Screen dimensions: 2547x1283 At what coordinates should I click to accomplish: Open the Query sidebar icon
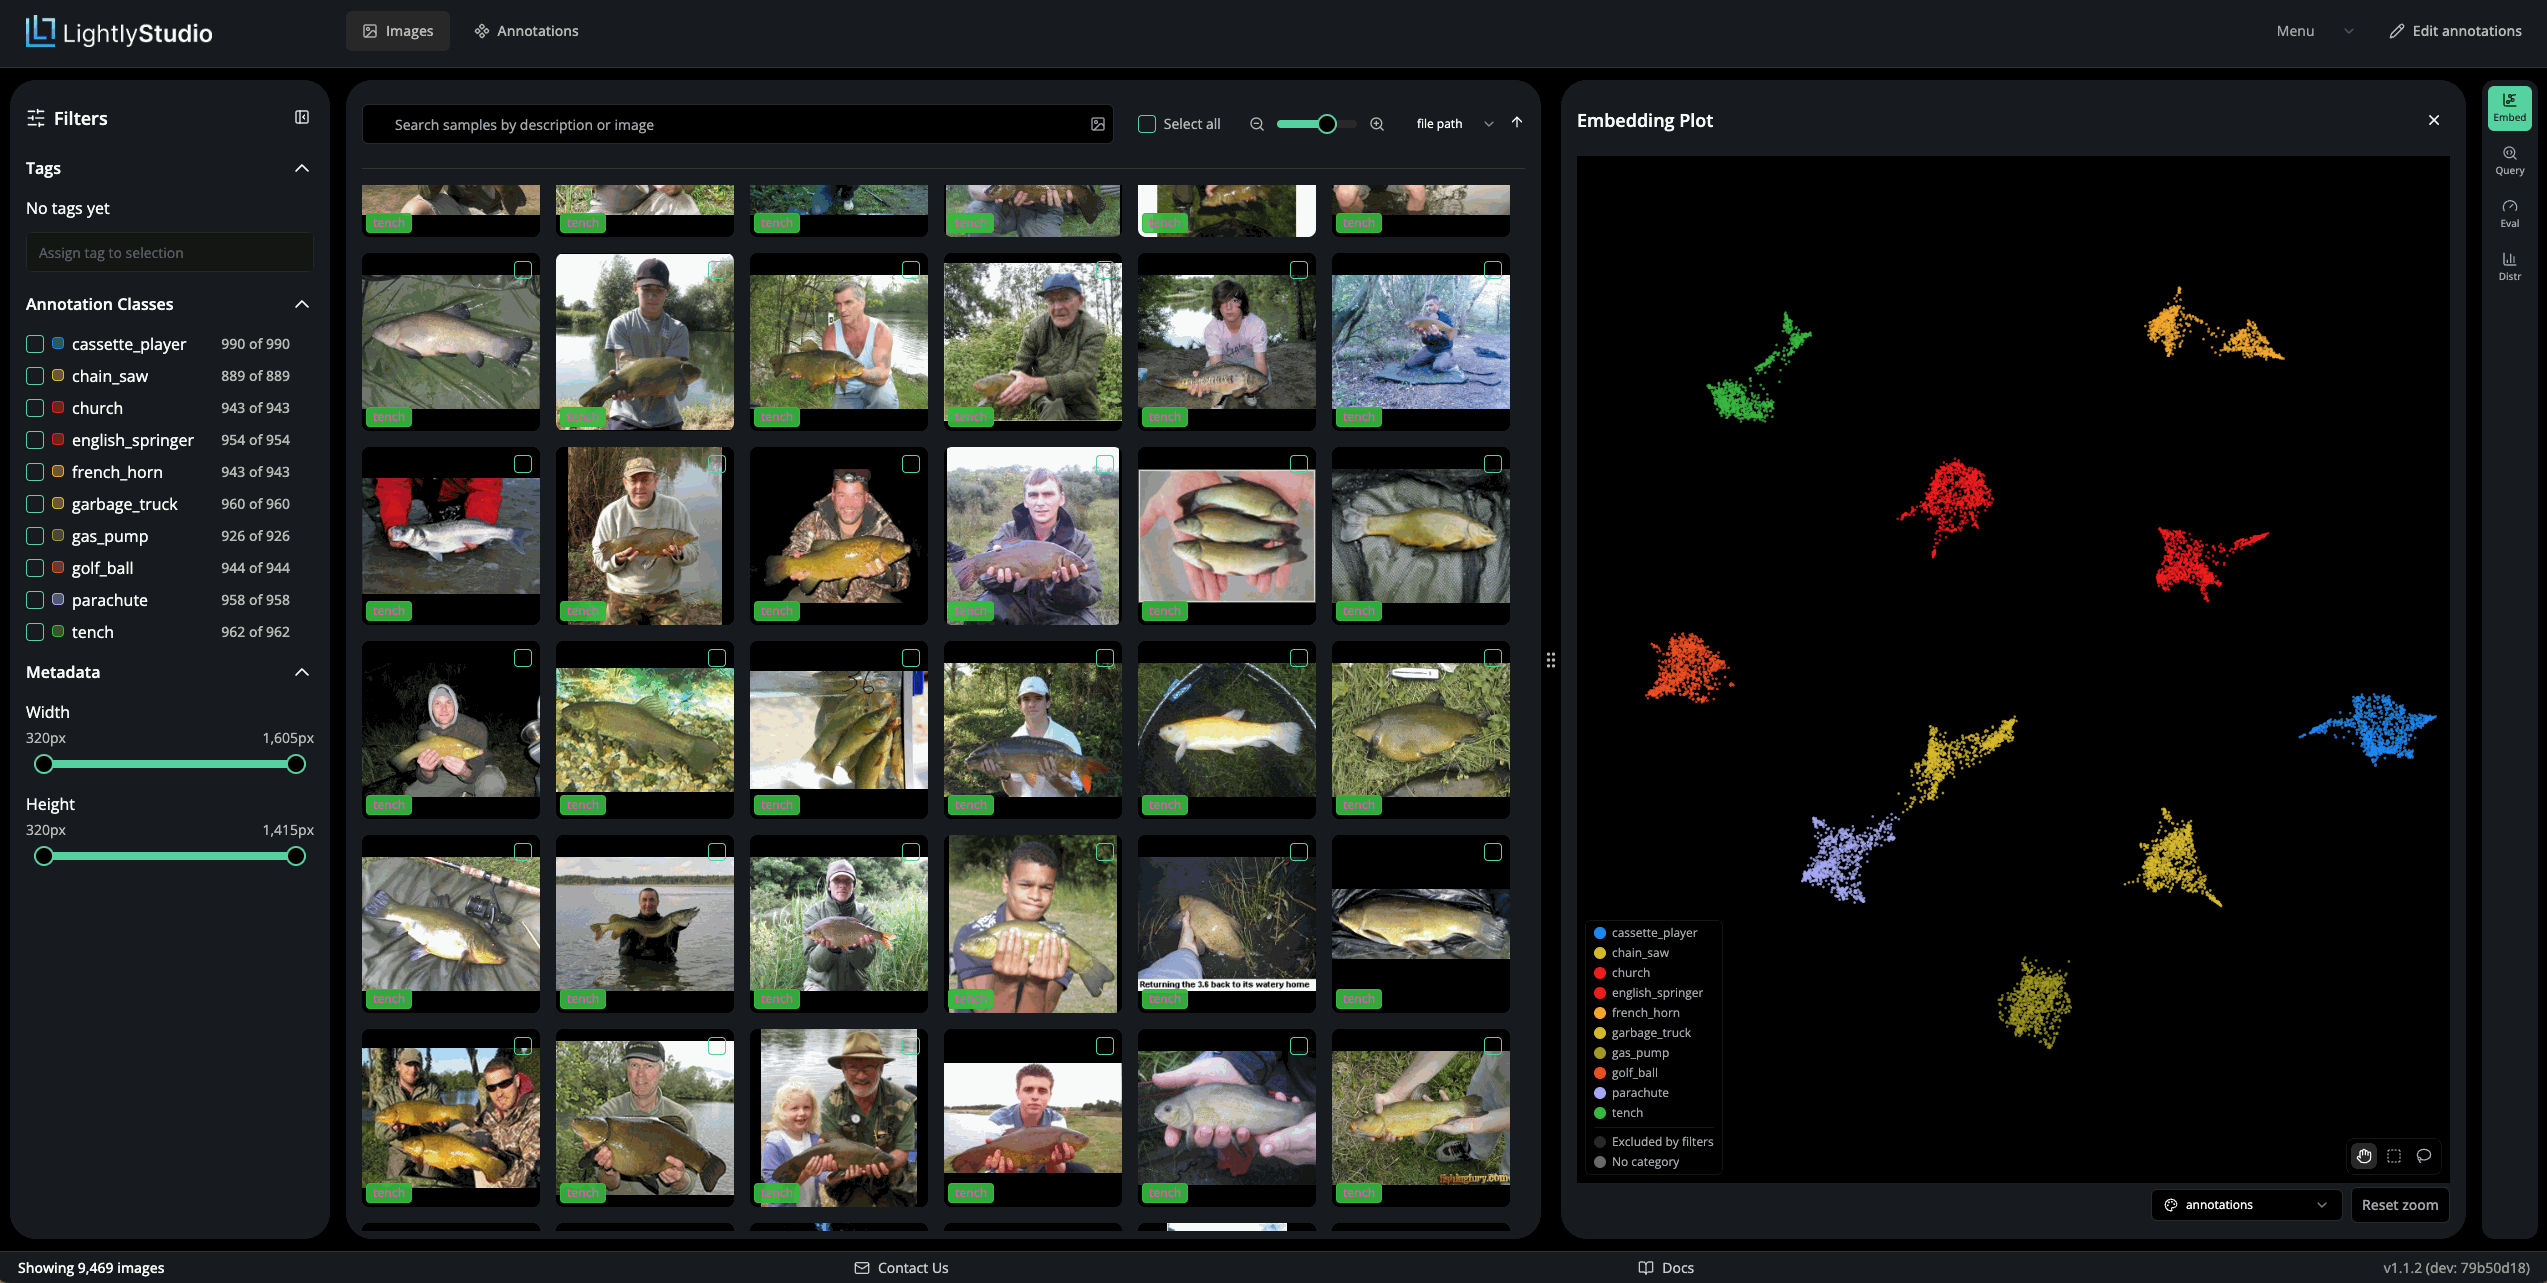(x=2509, y=160)
